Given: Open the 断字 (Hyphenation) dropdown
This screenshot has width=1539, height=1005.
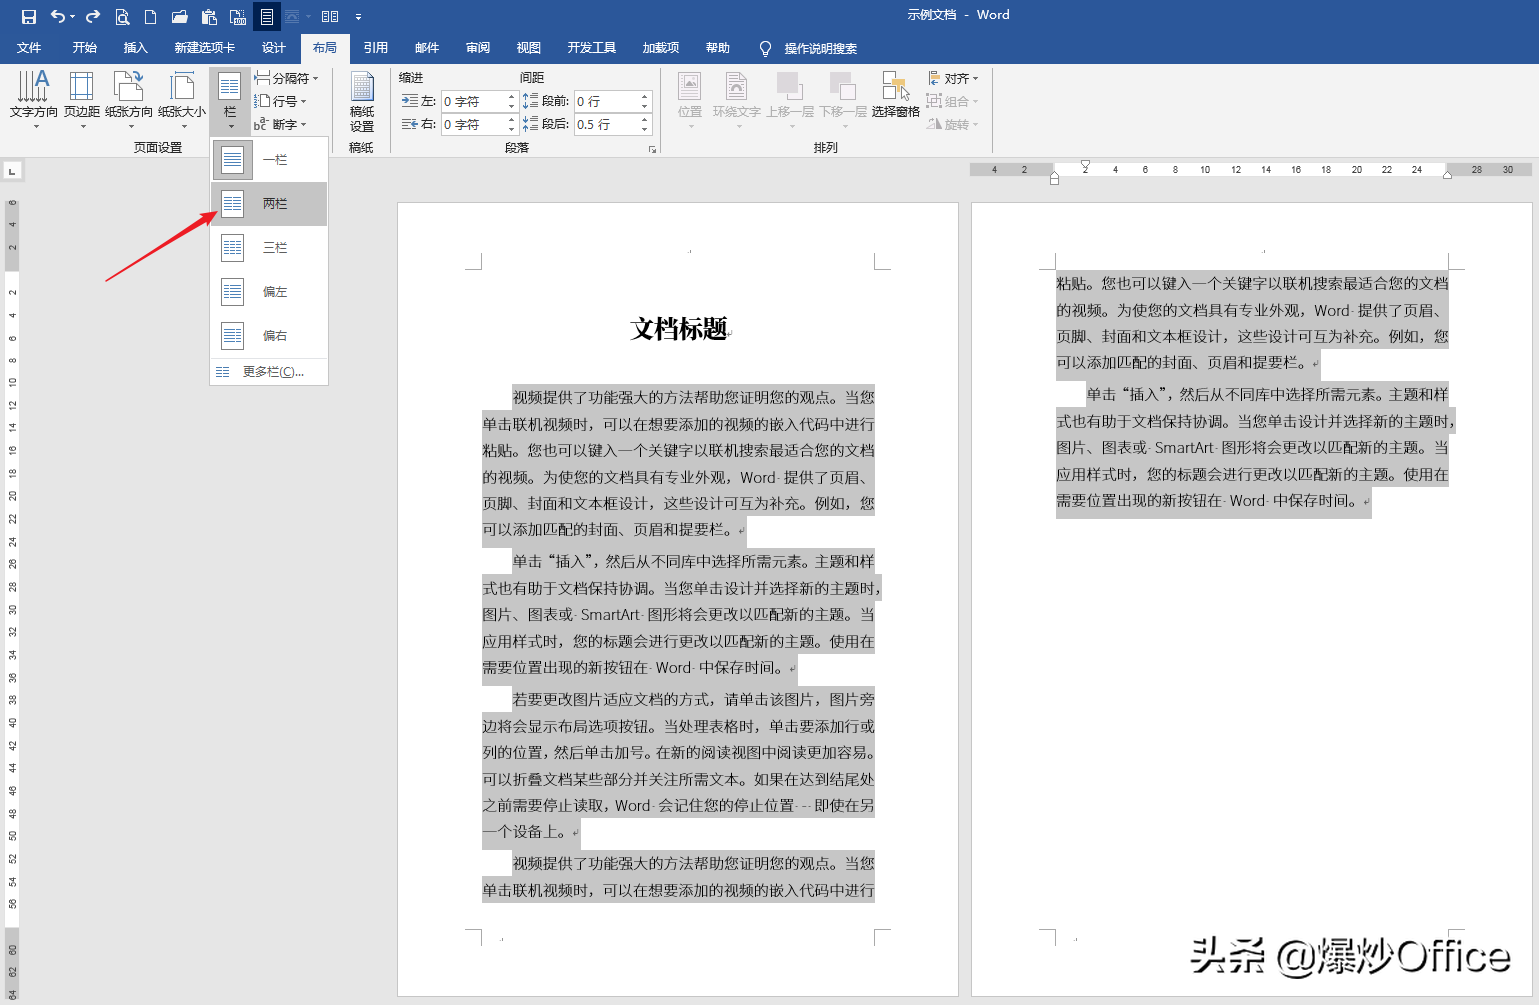Looking at the screenshot, I should [x=280, y=124].
